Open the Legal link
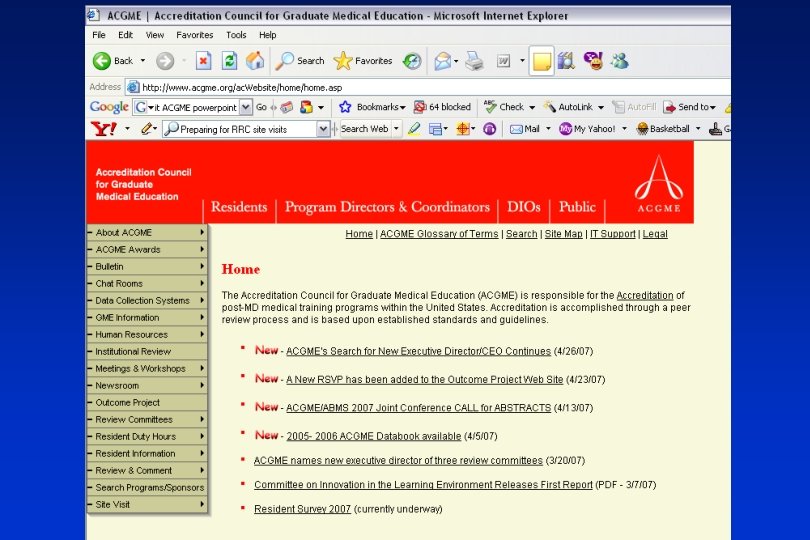810x540 pixels. [x=655, y=234]
